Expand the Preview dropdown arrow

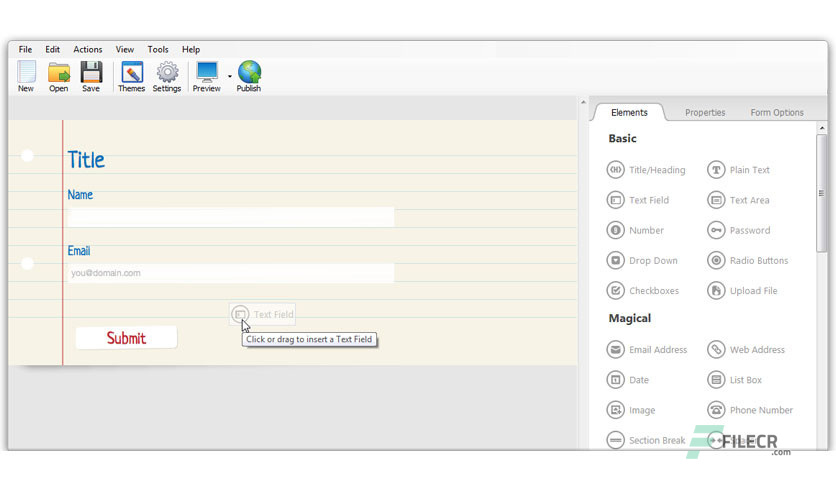pos(230,76)
